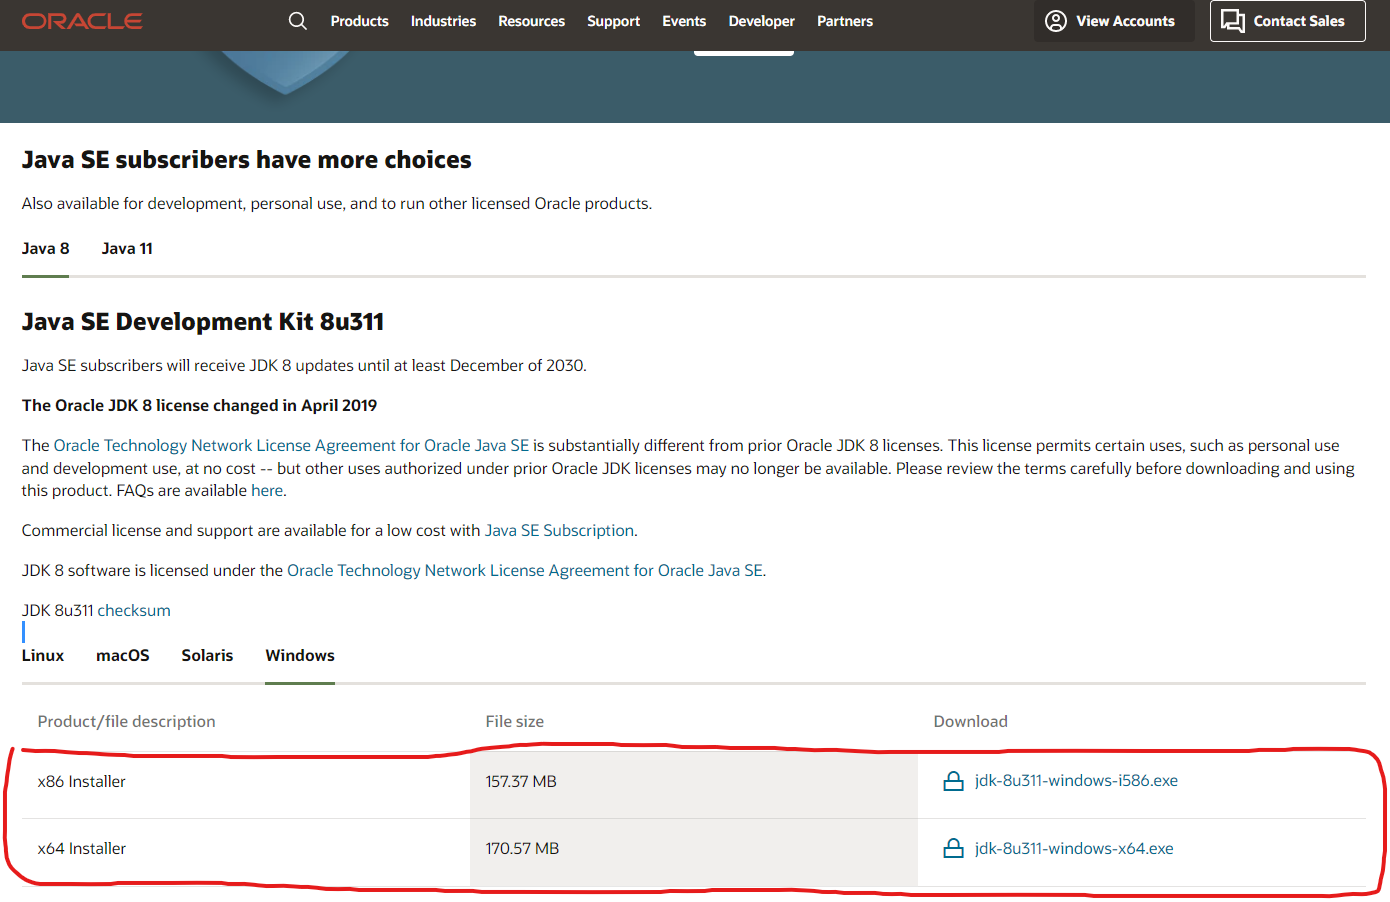
Task: Open the Industries menu
Action: coord(443,21)
